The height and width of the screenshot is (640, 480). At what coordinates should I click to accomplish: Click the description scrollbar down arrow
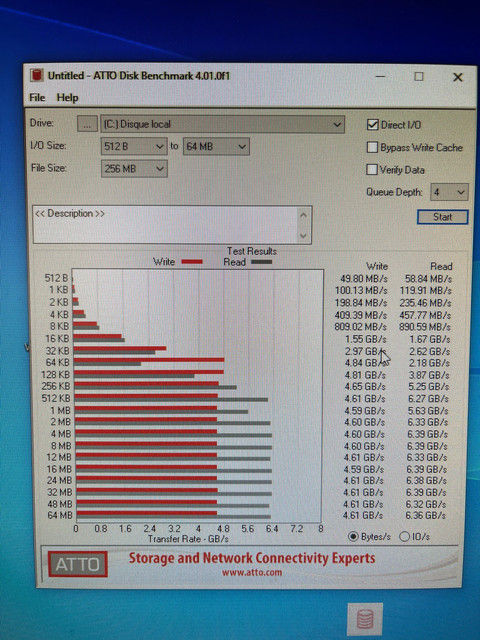303,236
